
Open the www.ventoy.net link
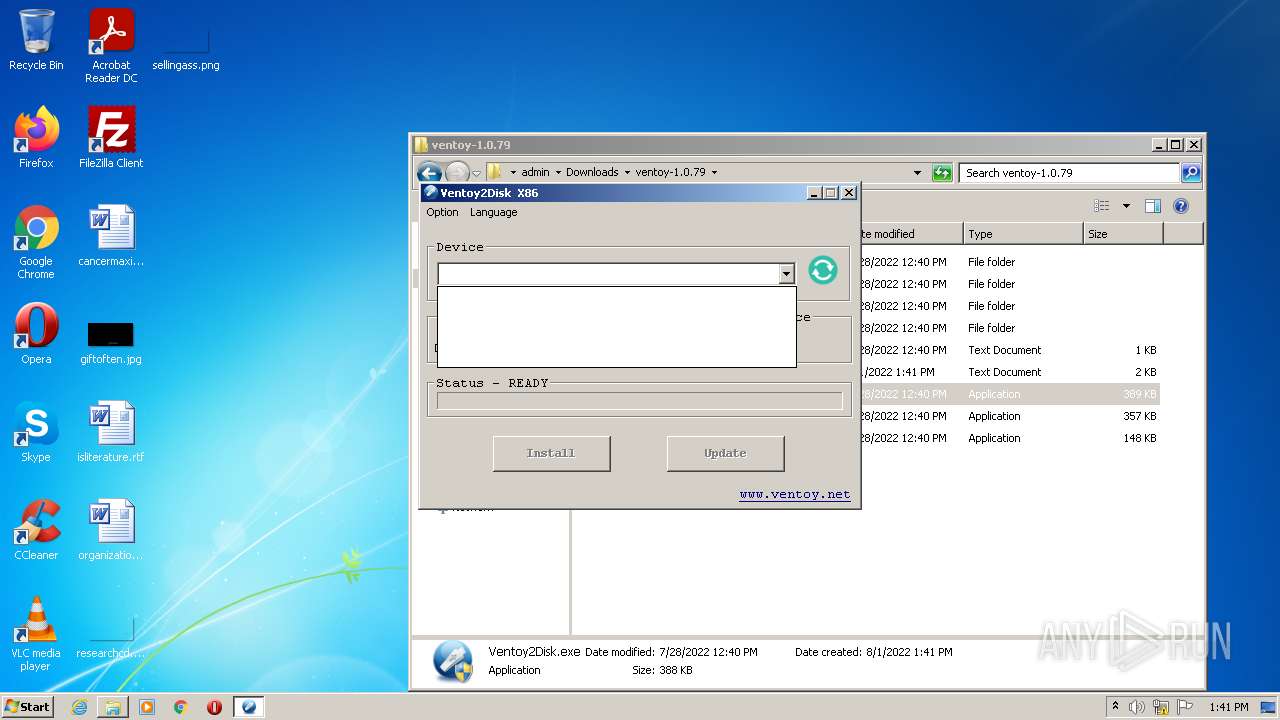pyautogui.click(x=795, y=494)
